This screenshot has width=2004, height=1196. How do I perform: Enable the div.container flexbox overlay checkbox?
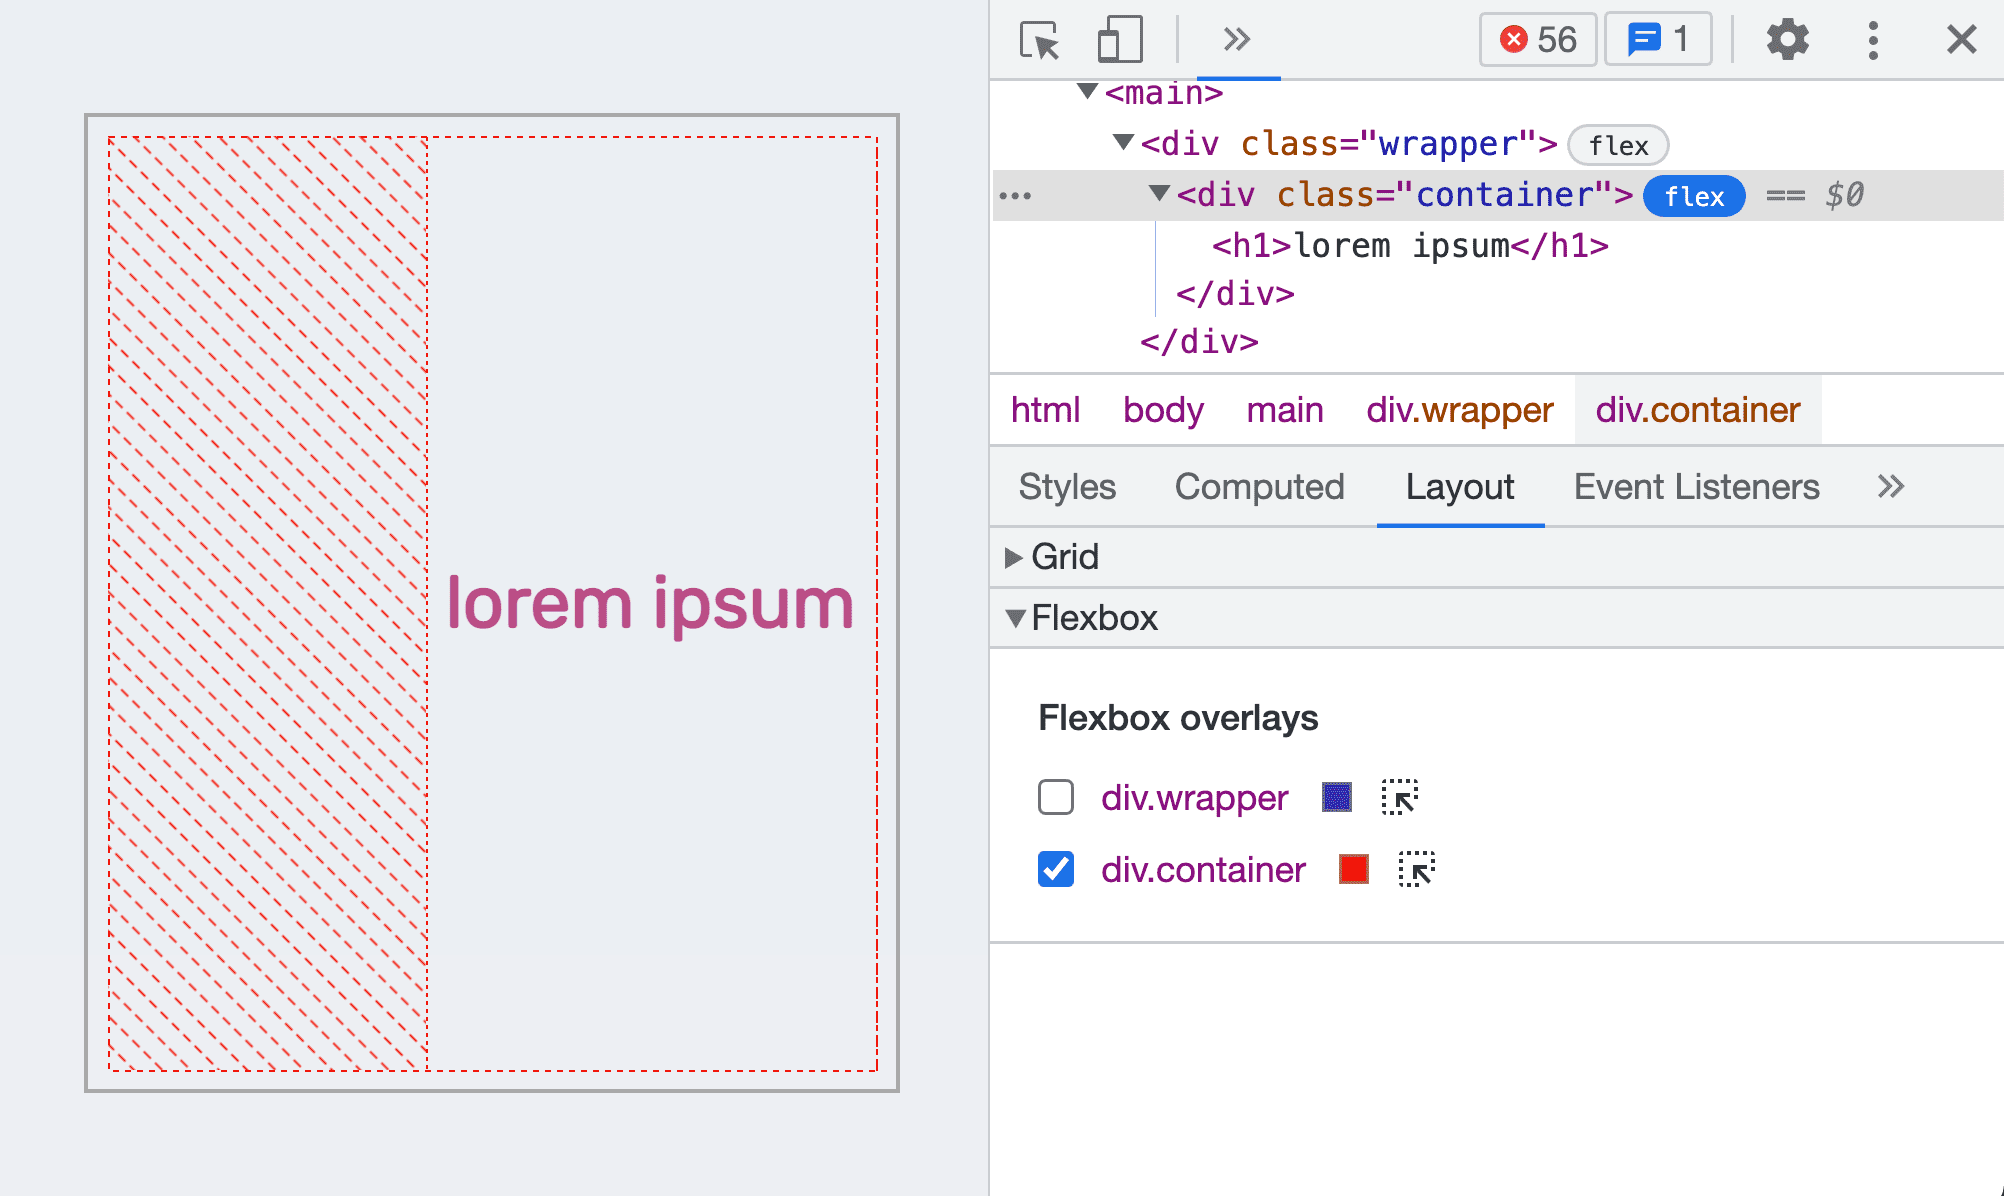click(x=1053, y=869)
